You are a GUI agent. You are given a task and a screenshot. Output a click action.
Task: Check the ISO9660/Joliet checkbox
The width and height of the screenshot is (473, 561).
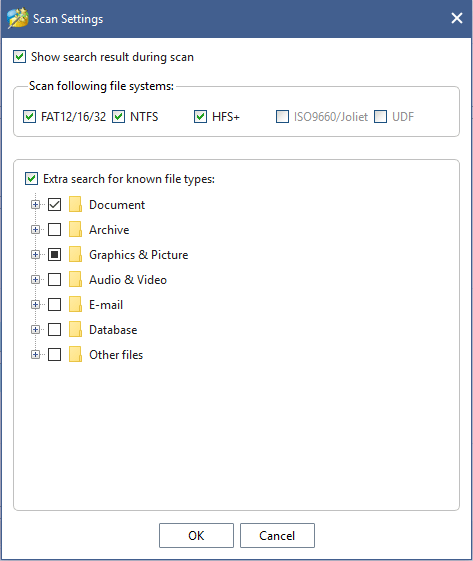[282, 116]
